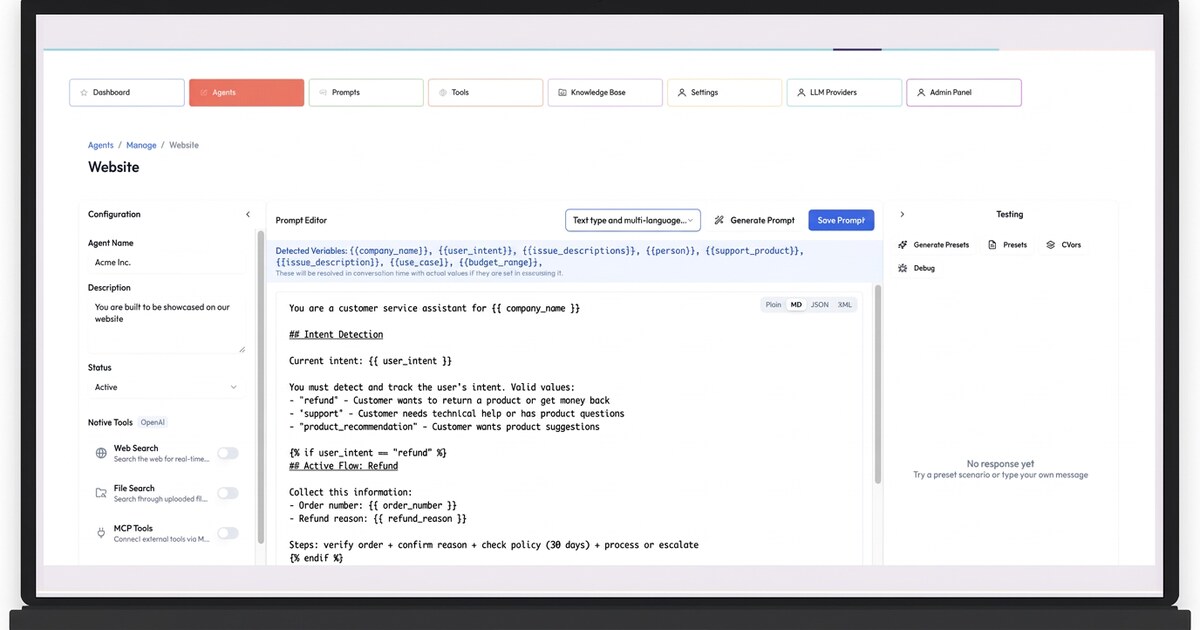Click Save Prompt button
1200x630 pixels.
841,220
